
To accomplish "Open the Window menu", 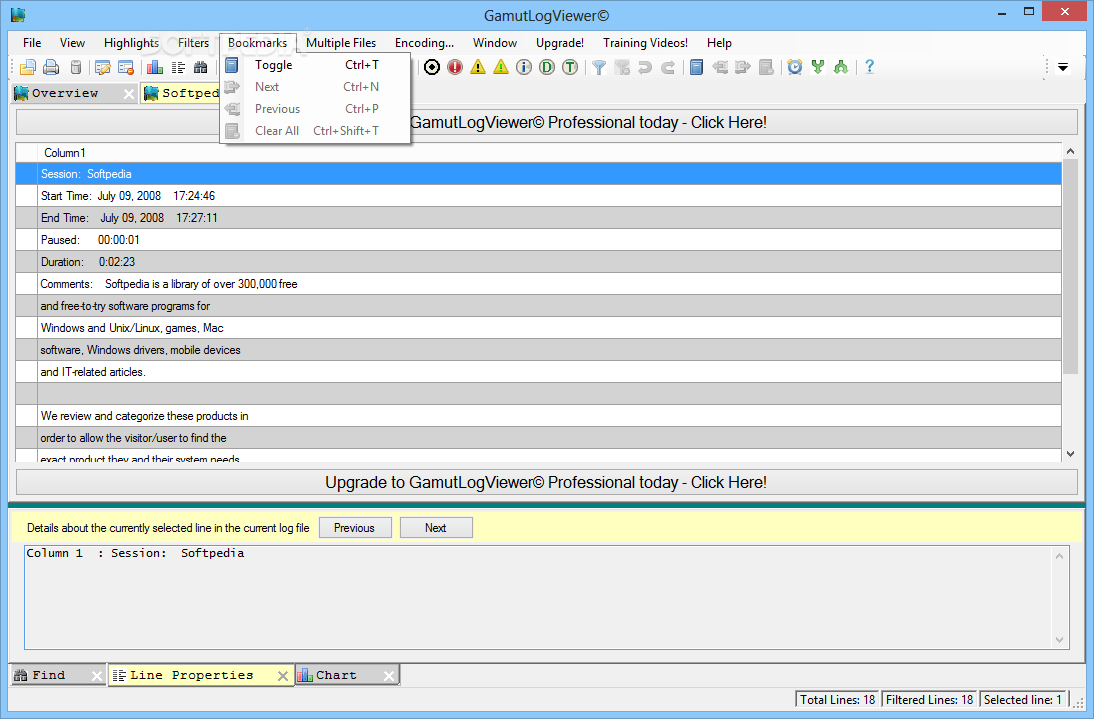I will pyautogui.click(x=495, y=43).
